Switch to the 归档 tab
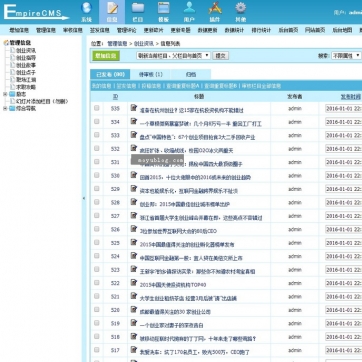The width and height of the screenshot is (362, 362). click(191, 74)
